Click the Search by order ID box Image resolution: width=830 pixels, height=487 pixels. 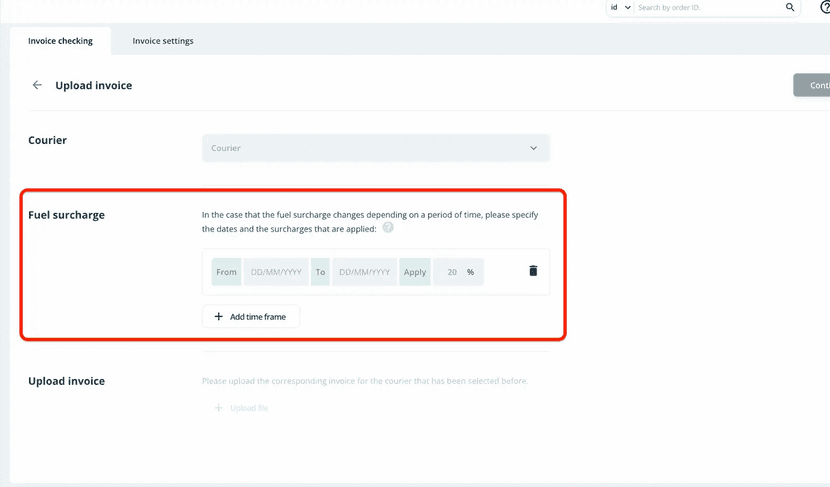point(708,8)
